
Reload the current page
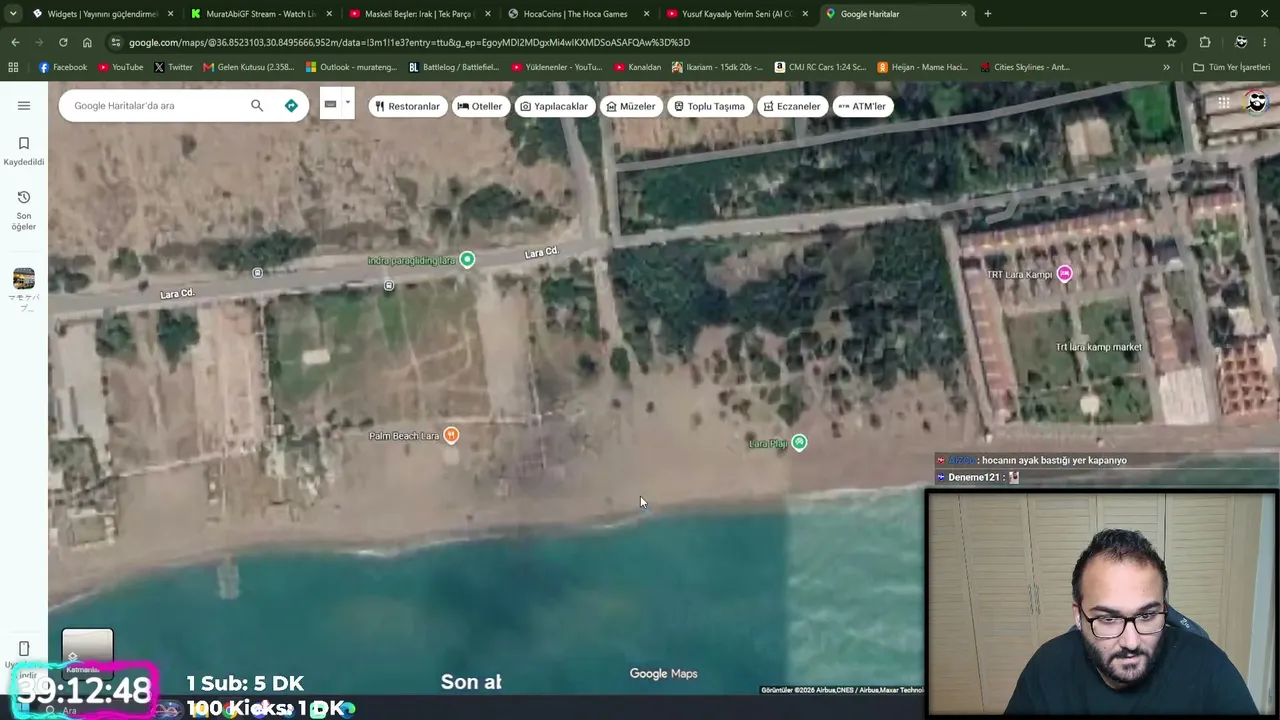coord(63,42)
